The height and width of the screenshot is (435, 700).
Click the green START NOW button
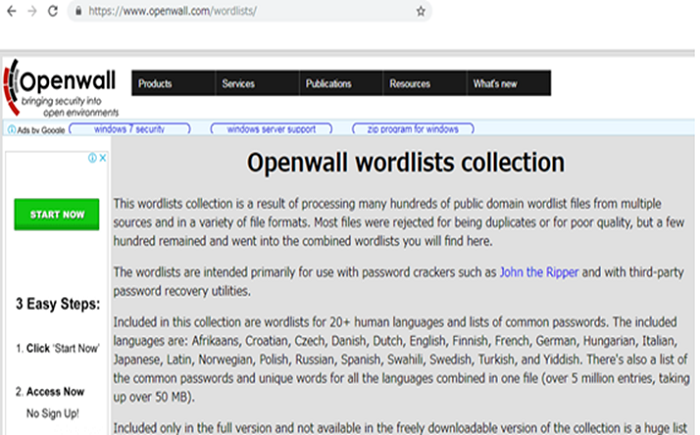tap(57, 214)
